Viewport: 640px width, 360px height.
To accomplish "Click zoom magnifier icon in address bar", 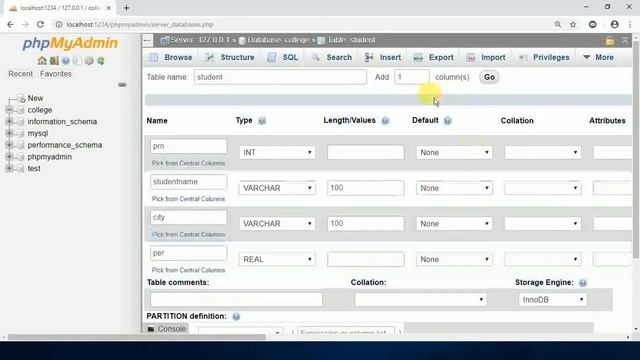I will (x=558, y=24).
